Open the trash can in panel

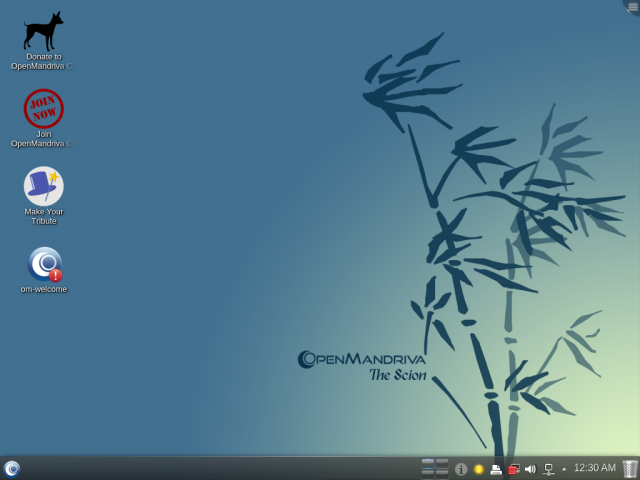click(x=630, y=469)
